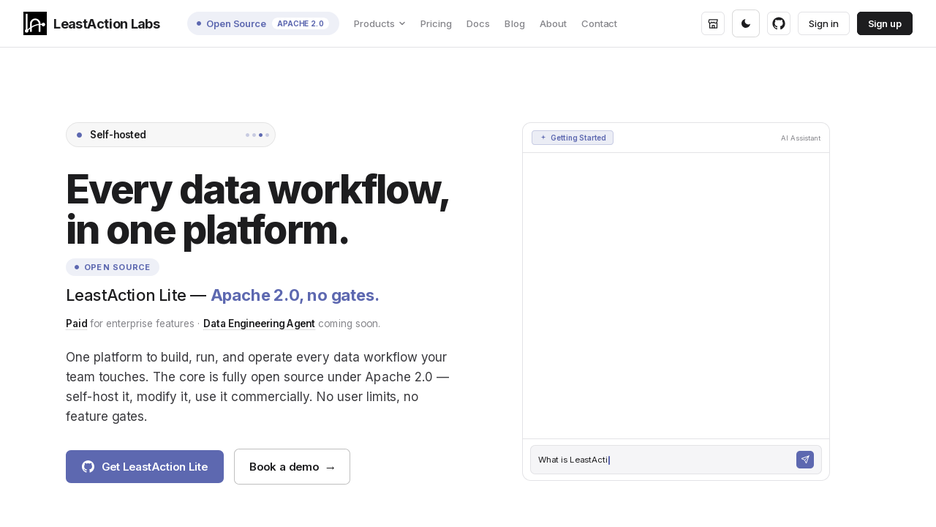Open the GitHub icon in the header
The image size is (936, 527).
point(778,23)
